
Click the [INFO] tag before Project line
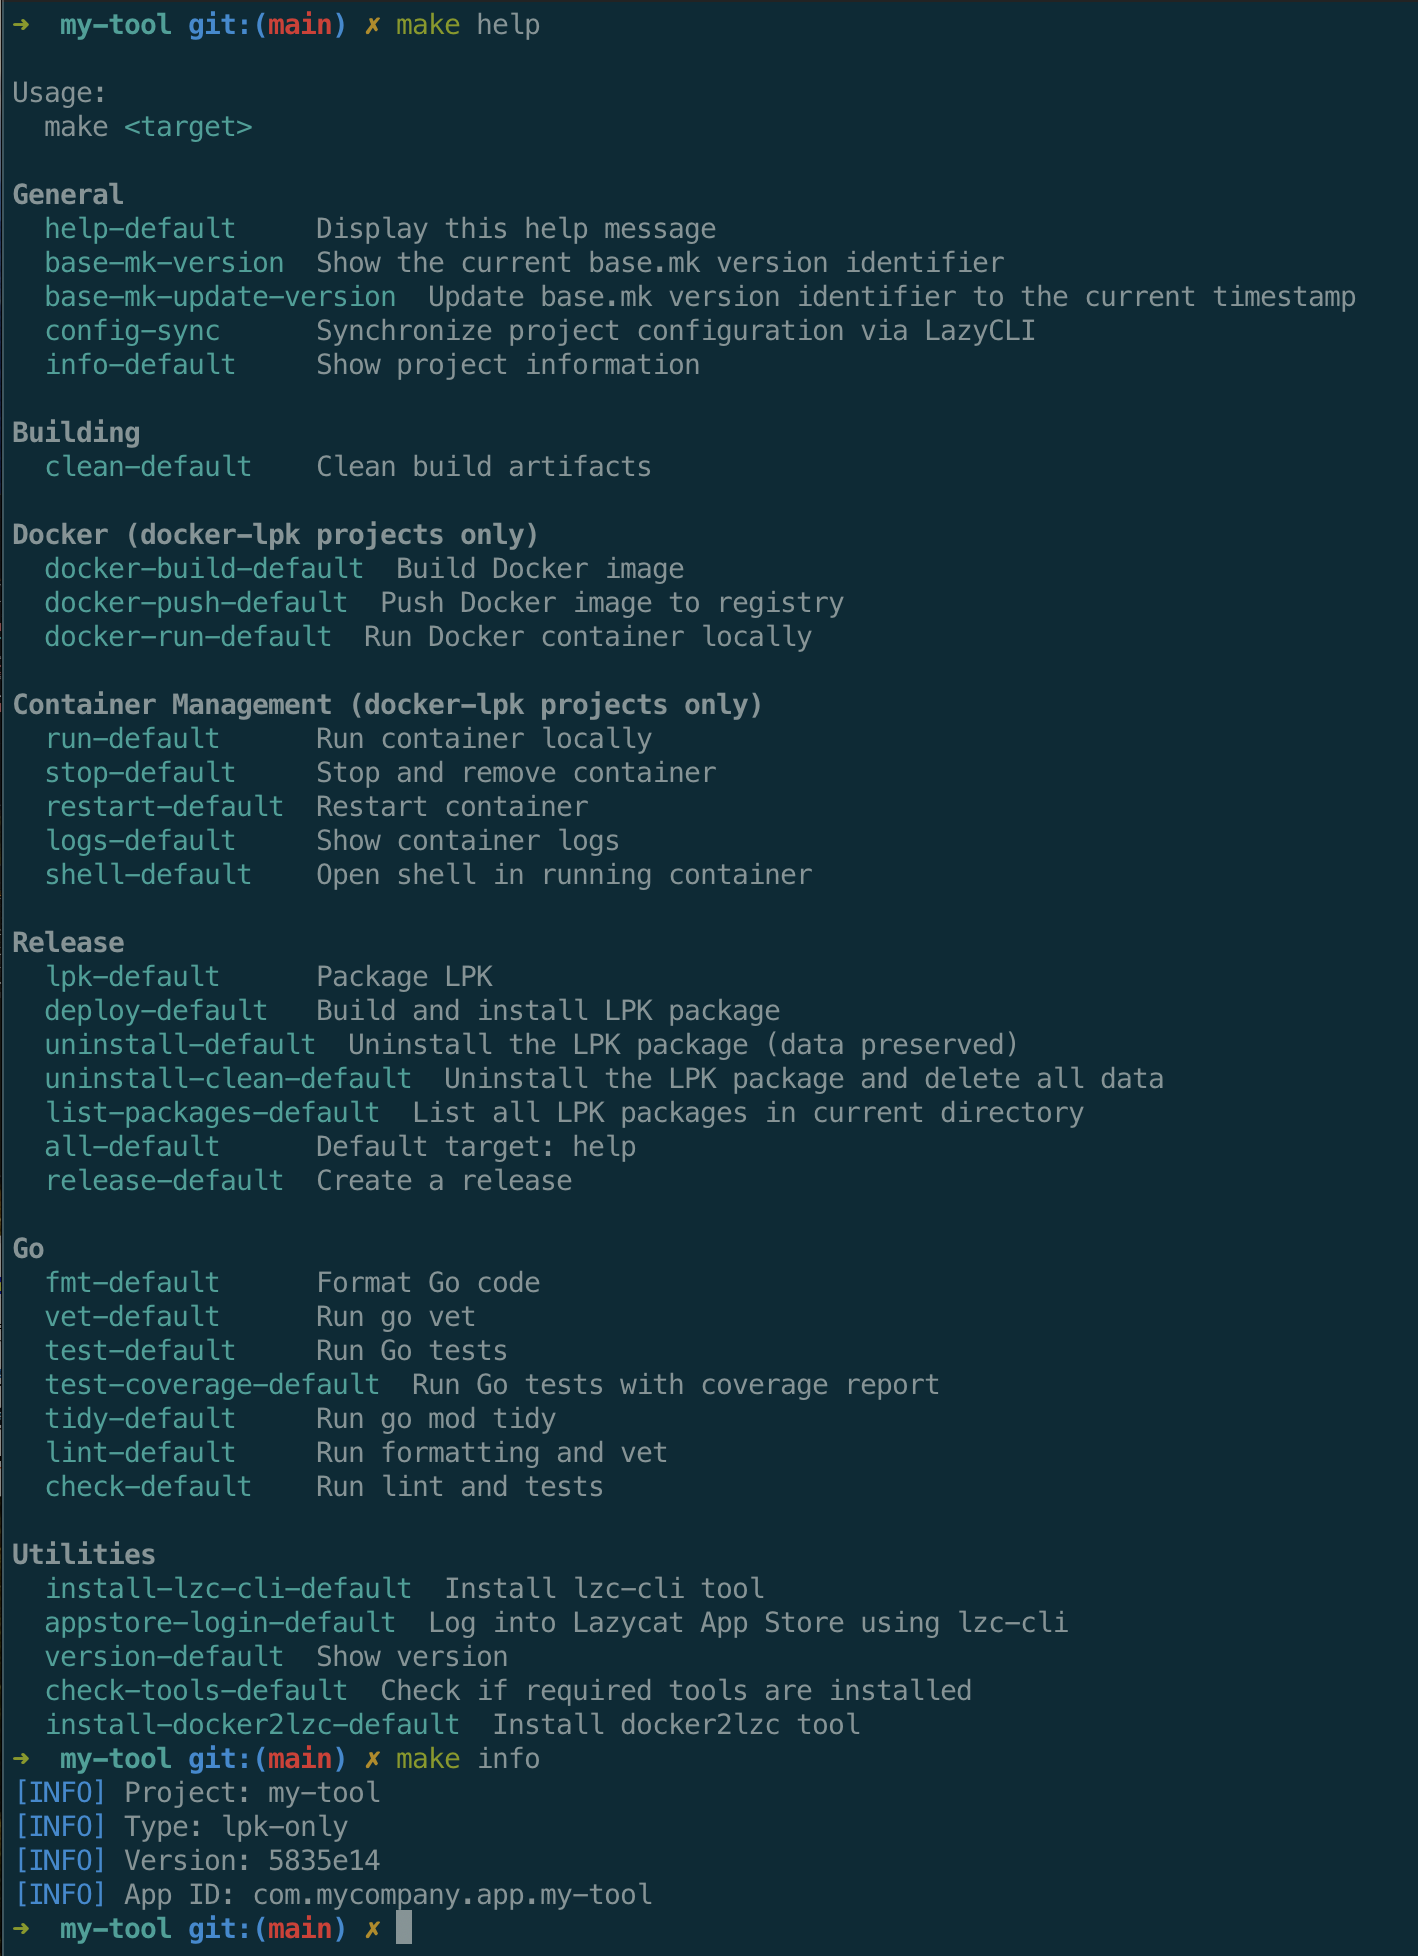point(60,1793)
